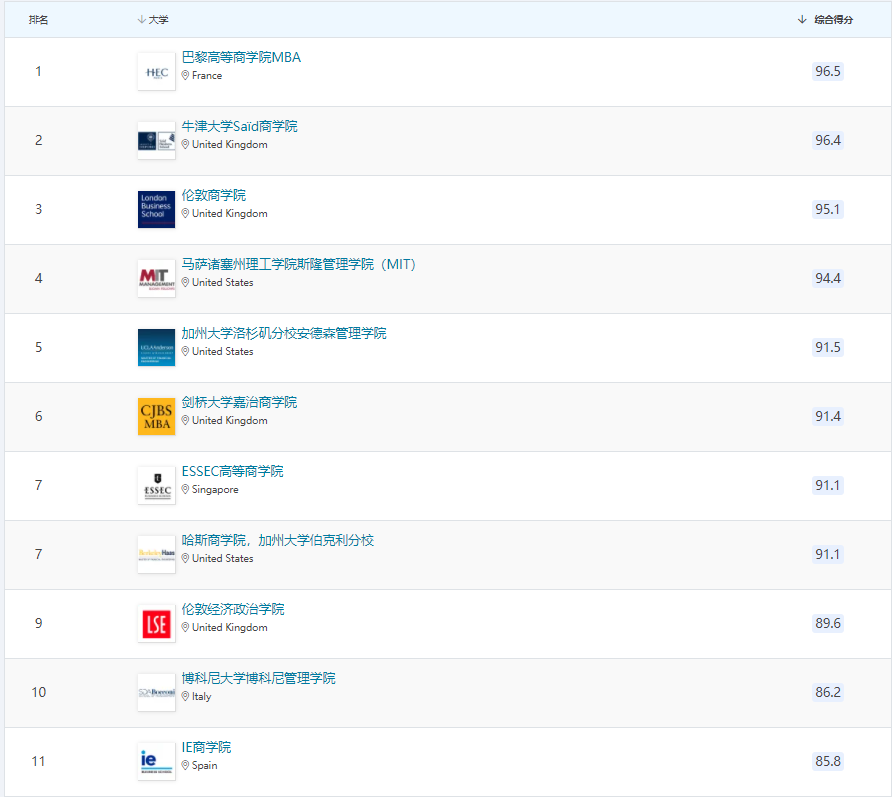
Task: Click the CJBS MBA logo
Action: pos(156,416)
